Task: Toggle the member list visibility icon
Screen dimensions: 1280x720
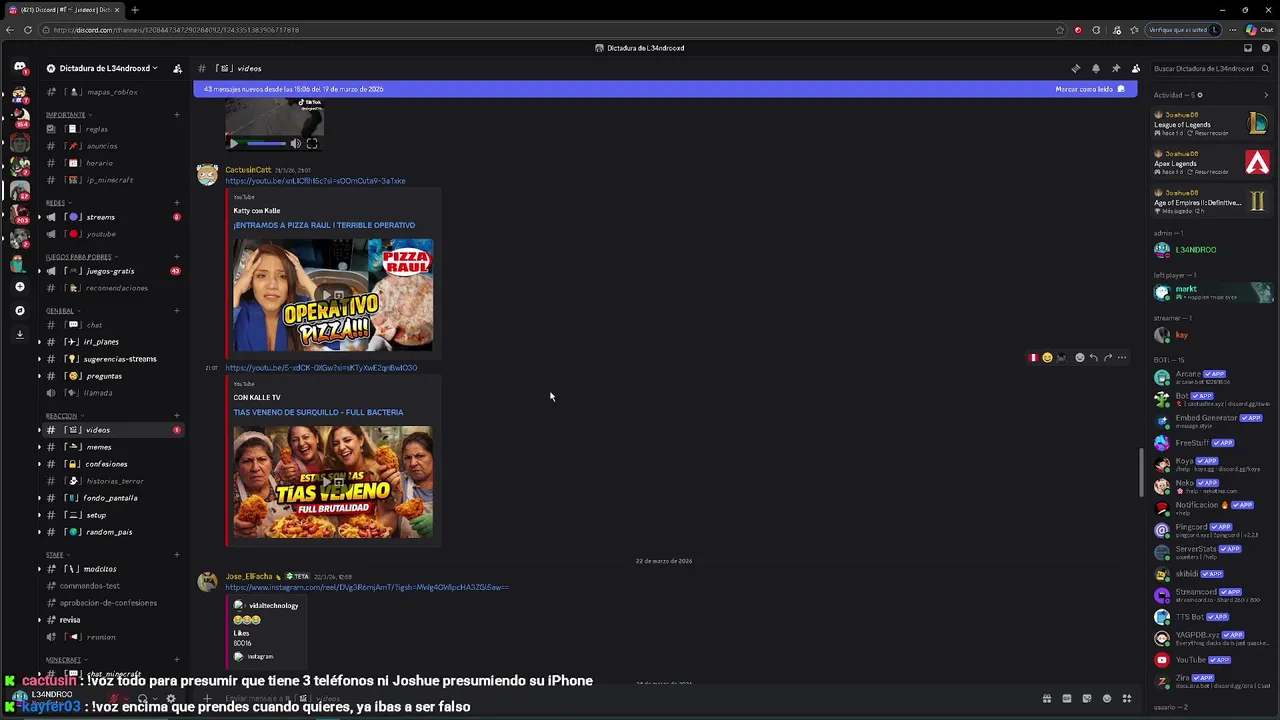Action: tap(1136, 68)
